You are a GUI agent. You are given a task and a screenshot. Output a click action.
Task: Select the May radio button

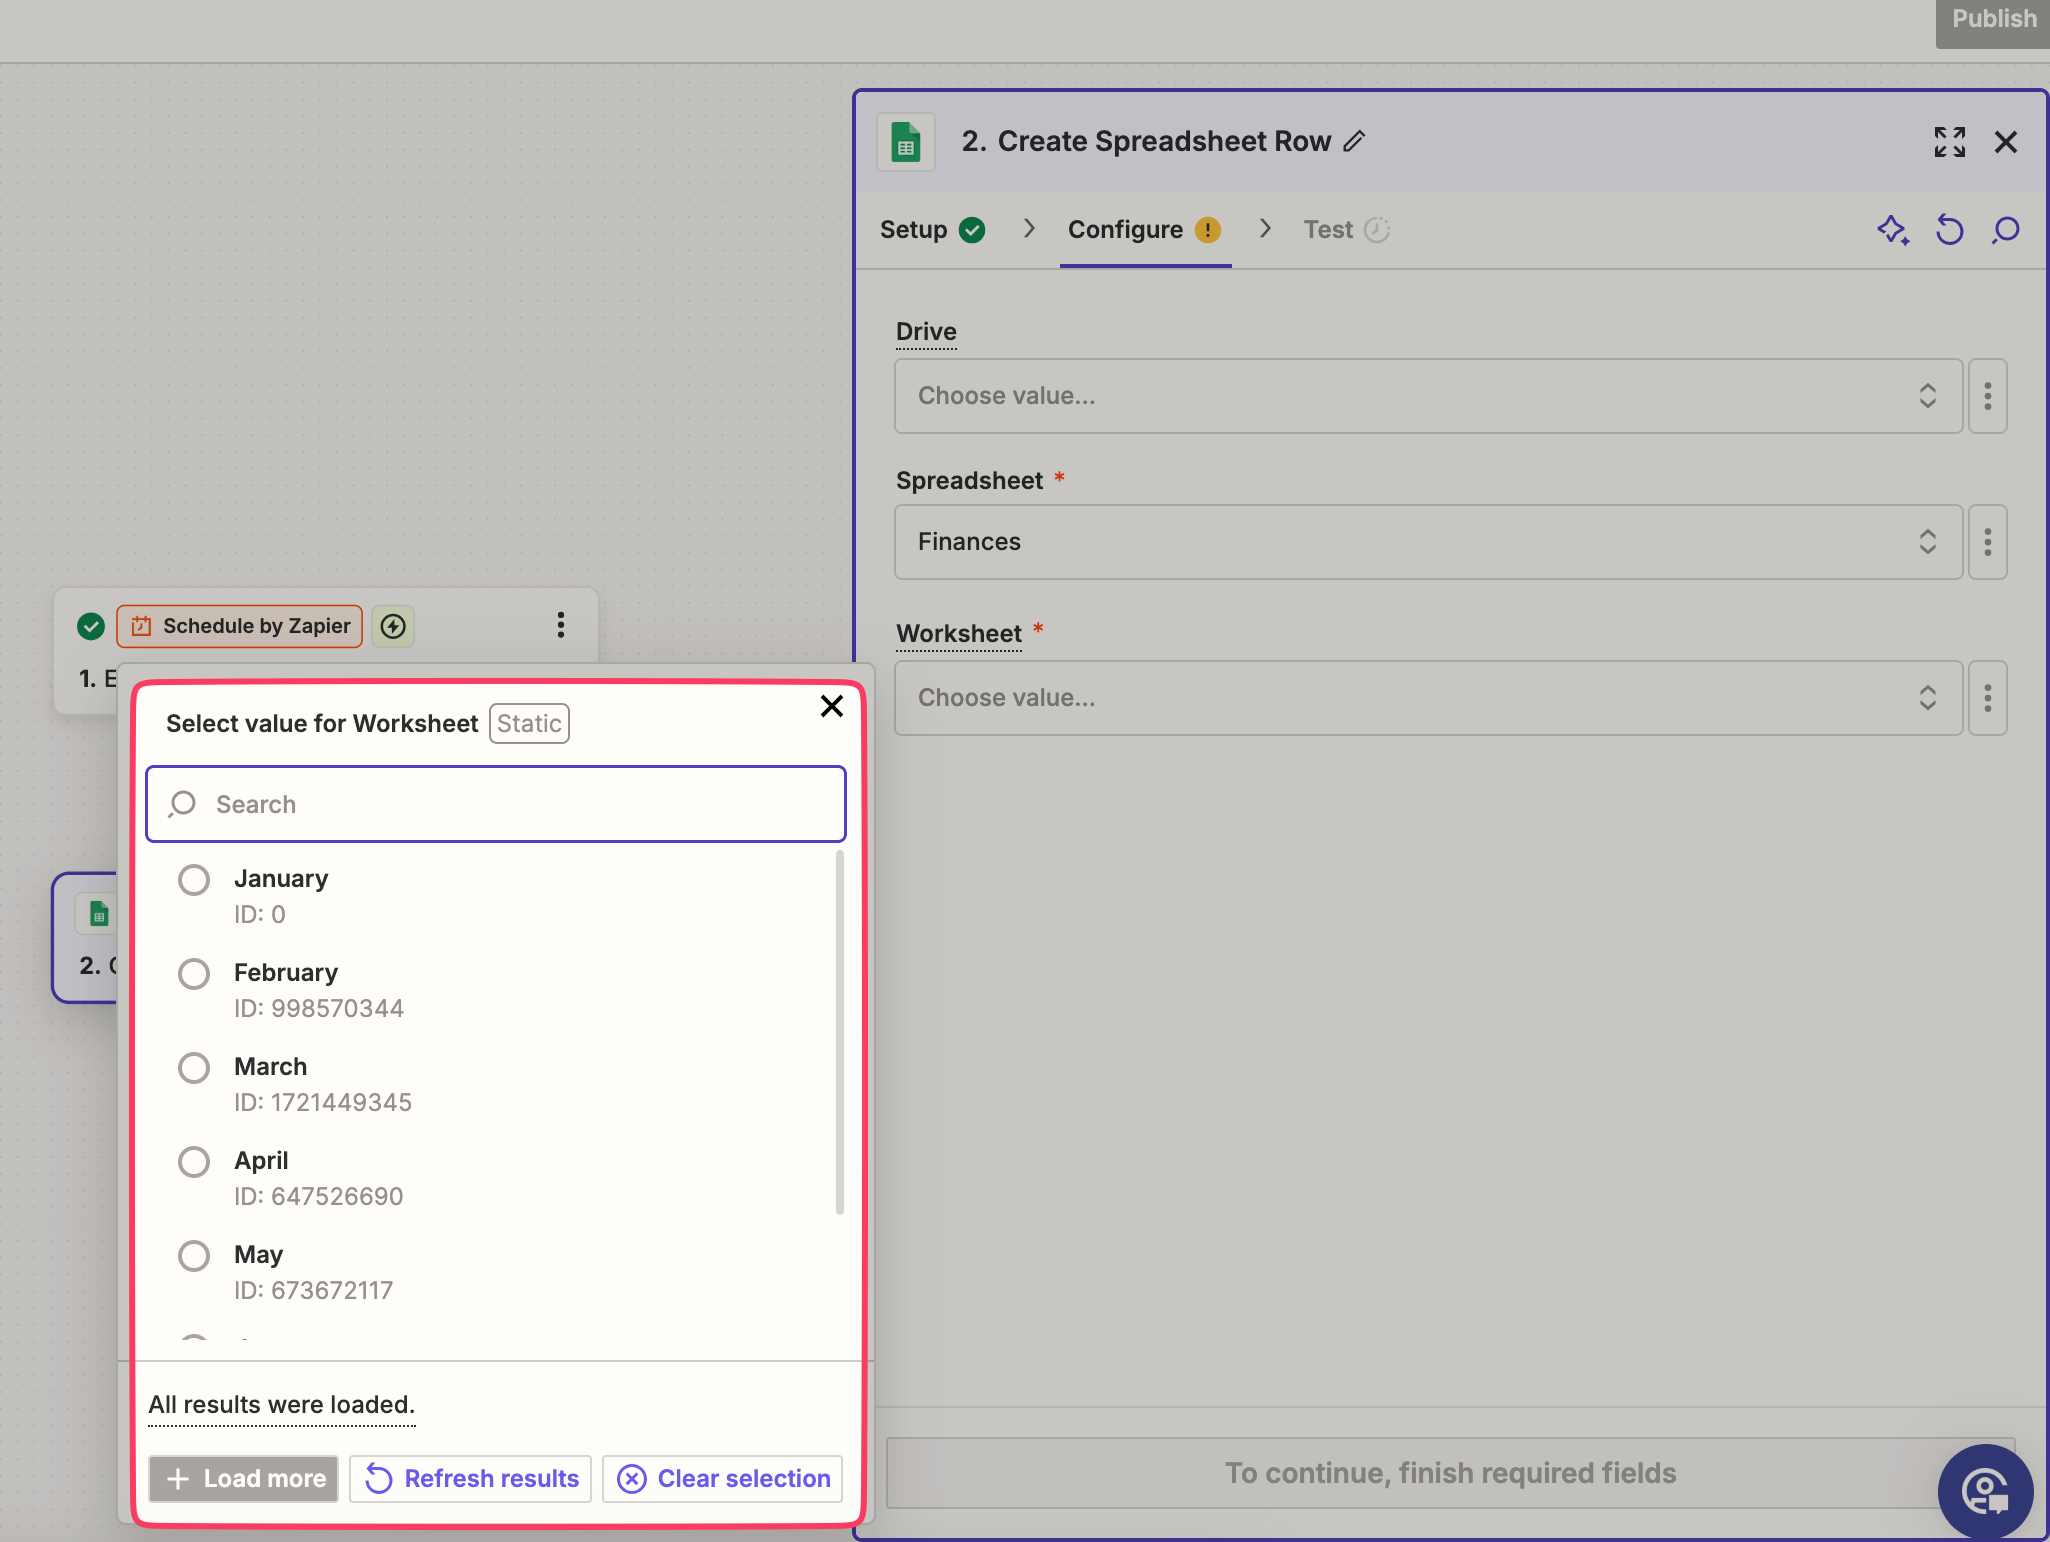pyautogui.click(x=194, y=1256)
